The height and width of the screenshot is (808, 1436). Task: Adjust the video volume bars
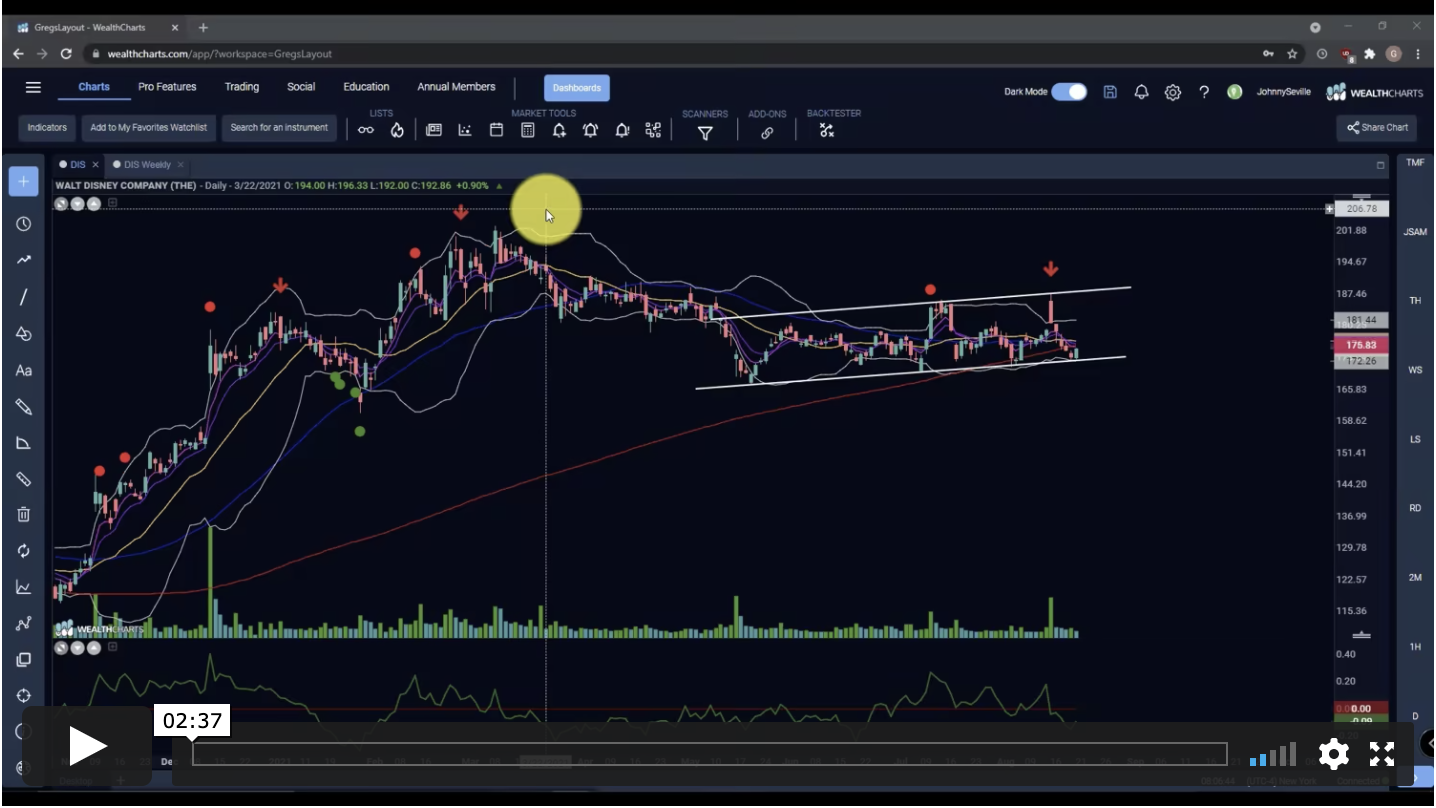(1272, 754)
